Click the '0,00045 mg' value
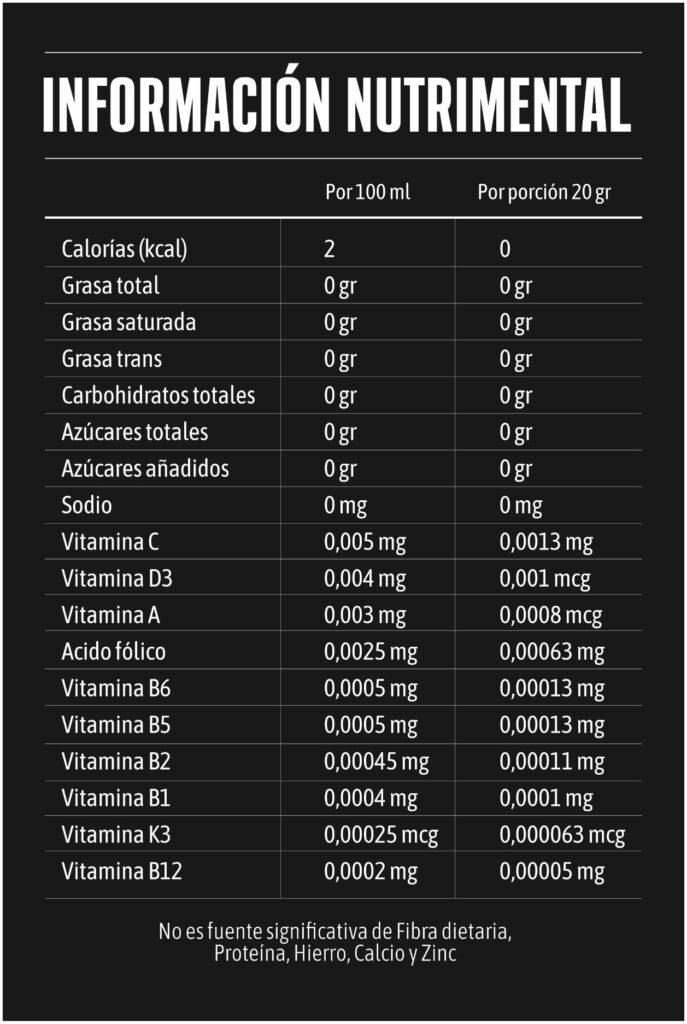 pyautogui.click(x=376, y=762)
